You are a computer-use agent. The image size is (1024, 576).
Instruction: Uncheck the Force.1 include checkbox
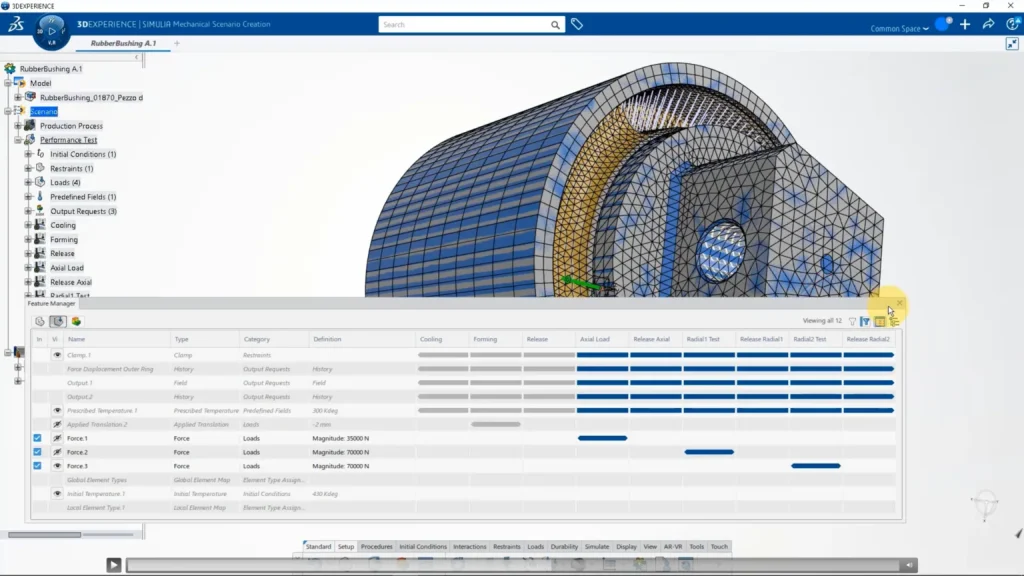pos(37,438)
